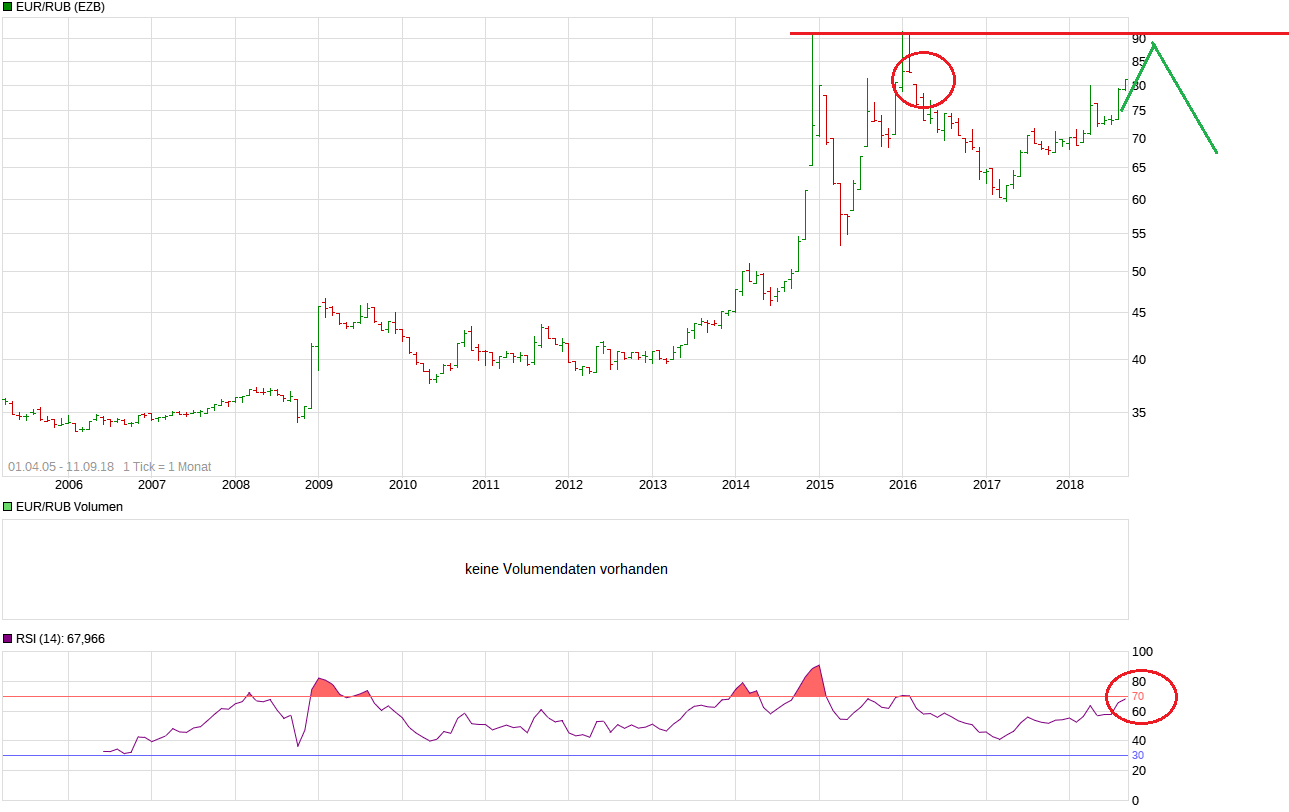Image resolution: width=1289 pixels, height=812 pixels.
Task: Click the red horizontal resistance line at 90
Action: 1000,33
